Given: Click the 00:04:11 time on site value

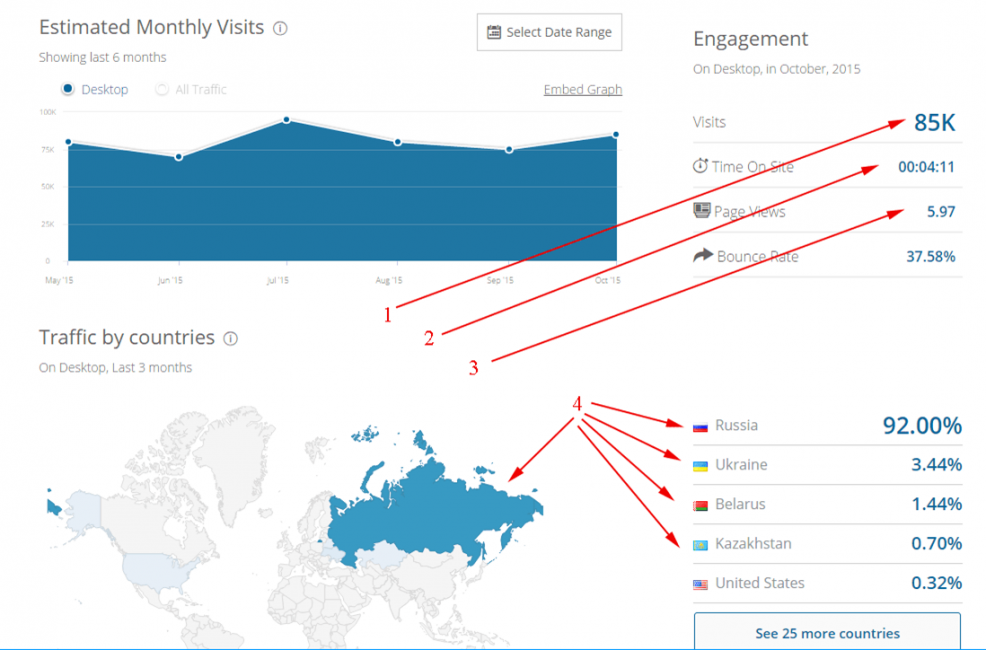Looking at the screenshot, I should 926,167.
